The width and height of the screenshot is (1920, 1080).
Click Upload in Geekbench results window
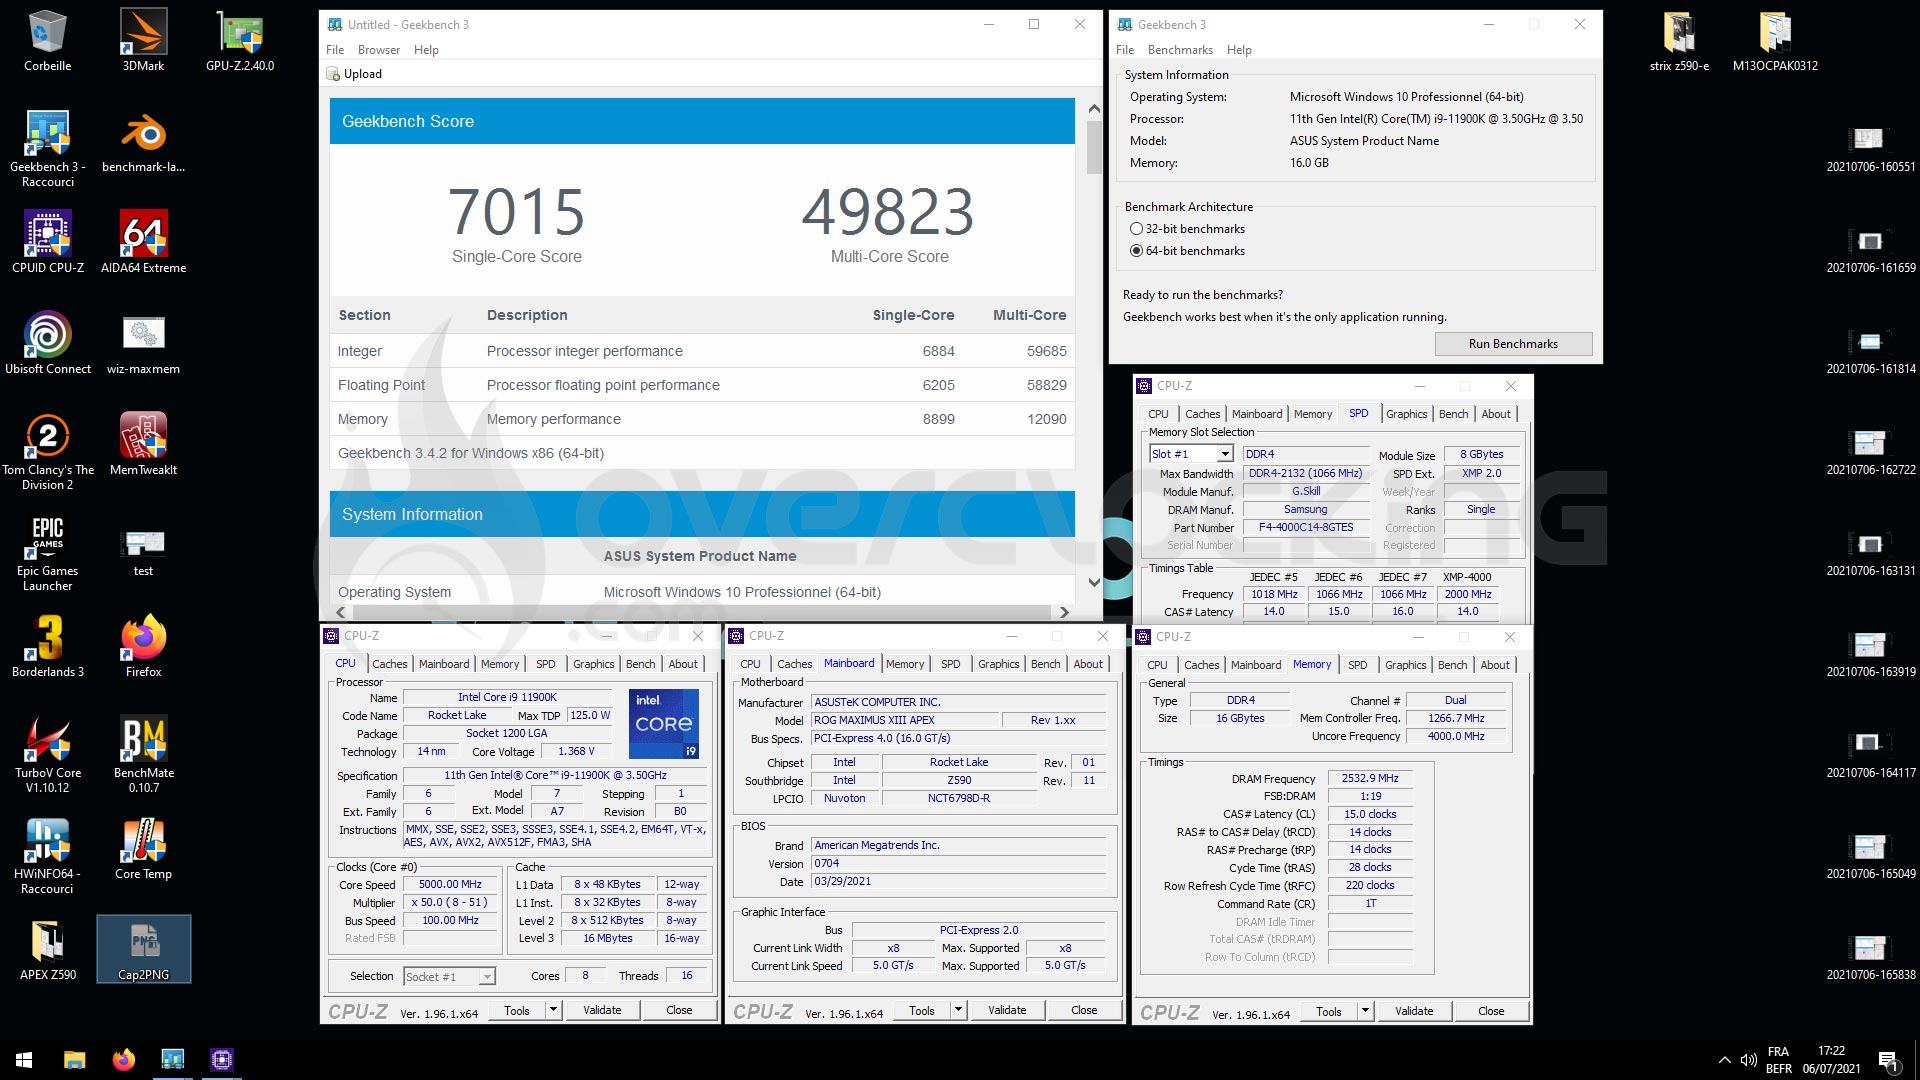(x=354, y=74)
